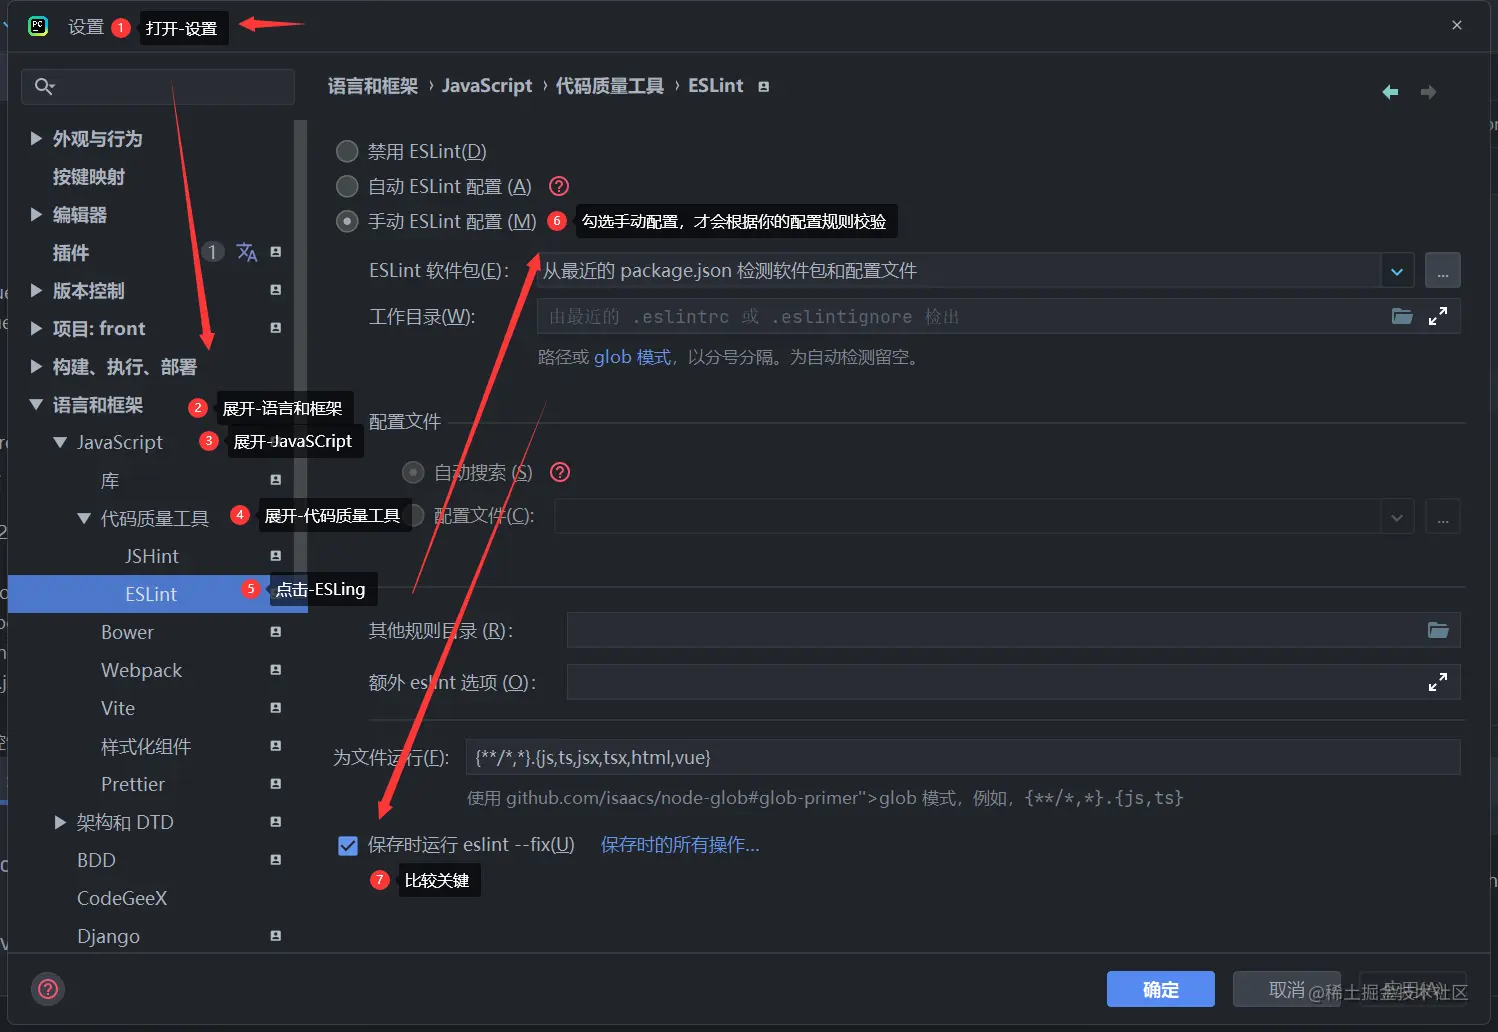Open the Prettier settings page

pos(133,784)
